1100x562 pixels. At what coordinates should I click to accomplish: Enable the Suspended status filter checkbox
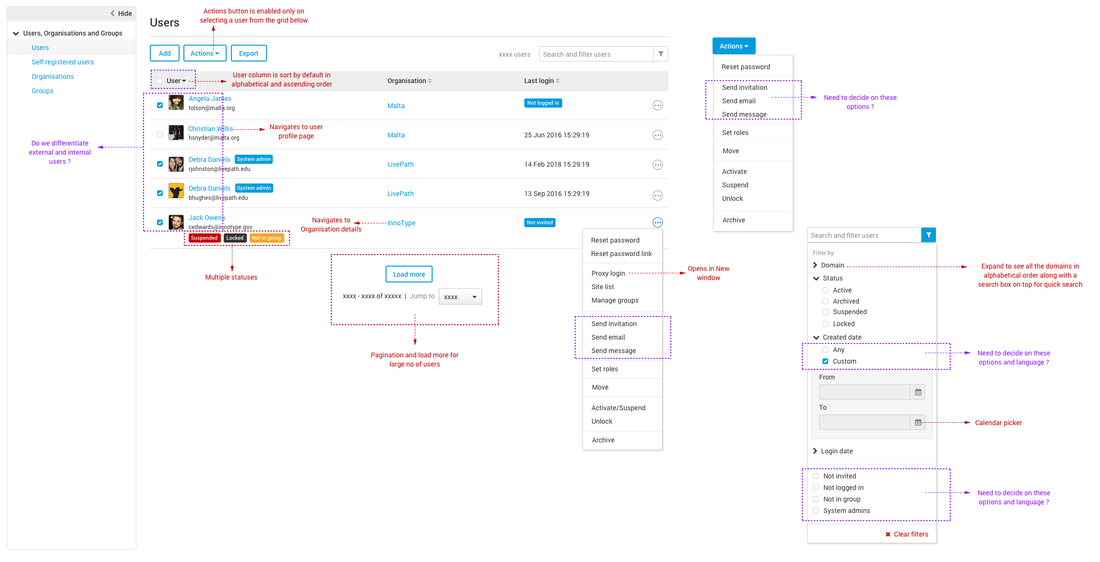[825, 312]
